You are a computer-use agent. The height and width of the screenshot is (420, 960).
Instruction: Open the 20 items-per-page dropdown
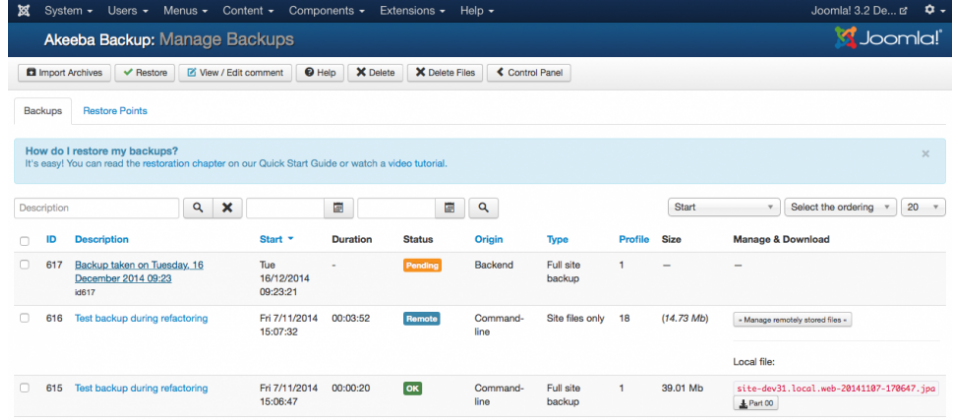[923, 207]
